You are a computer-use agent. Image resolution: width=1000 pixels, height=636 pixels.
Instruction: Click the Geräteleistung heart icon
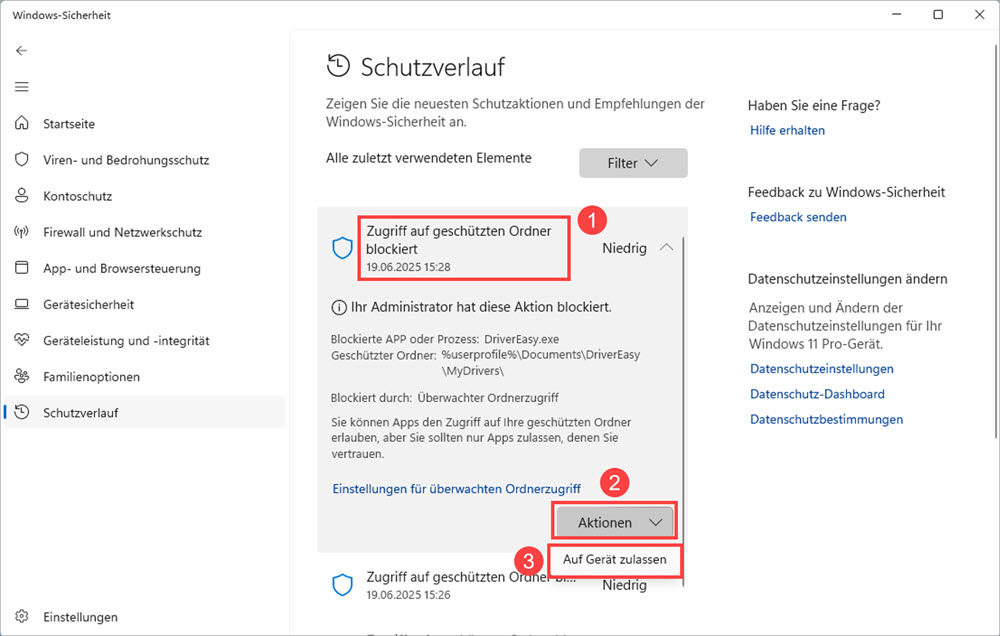click(x=22, y=340)
